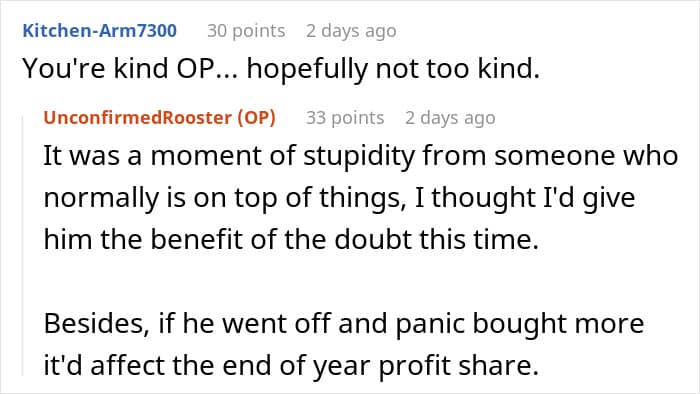
Task: Click the line "him the benefit of the doubt this time."
Action: 291,239
